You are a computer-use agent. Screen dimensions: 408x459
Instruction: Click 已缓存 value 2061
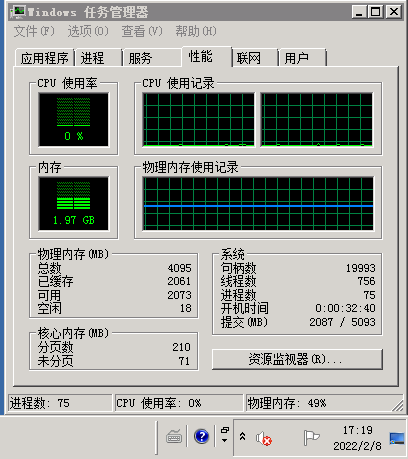coord(180,281)
